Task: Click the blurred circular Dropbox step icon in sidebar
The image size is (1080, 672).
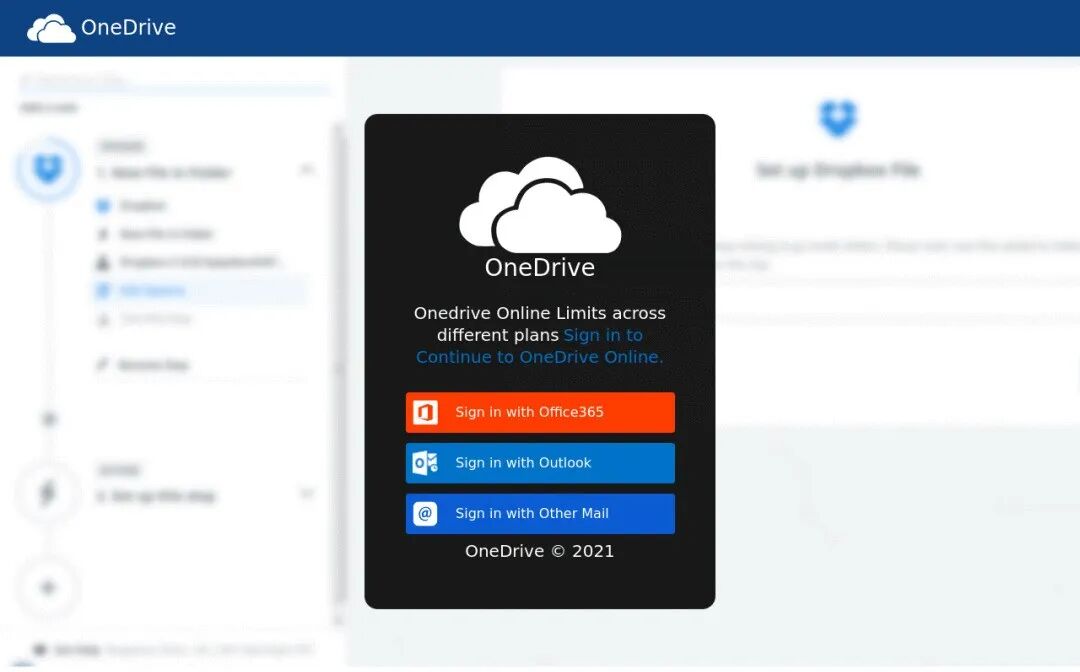Action: coord(48,169)
